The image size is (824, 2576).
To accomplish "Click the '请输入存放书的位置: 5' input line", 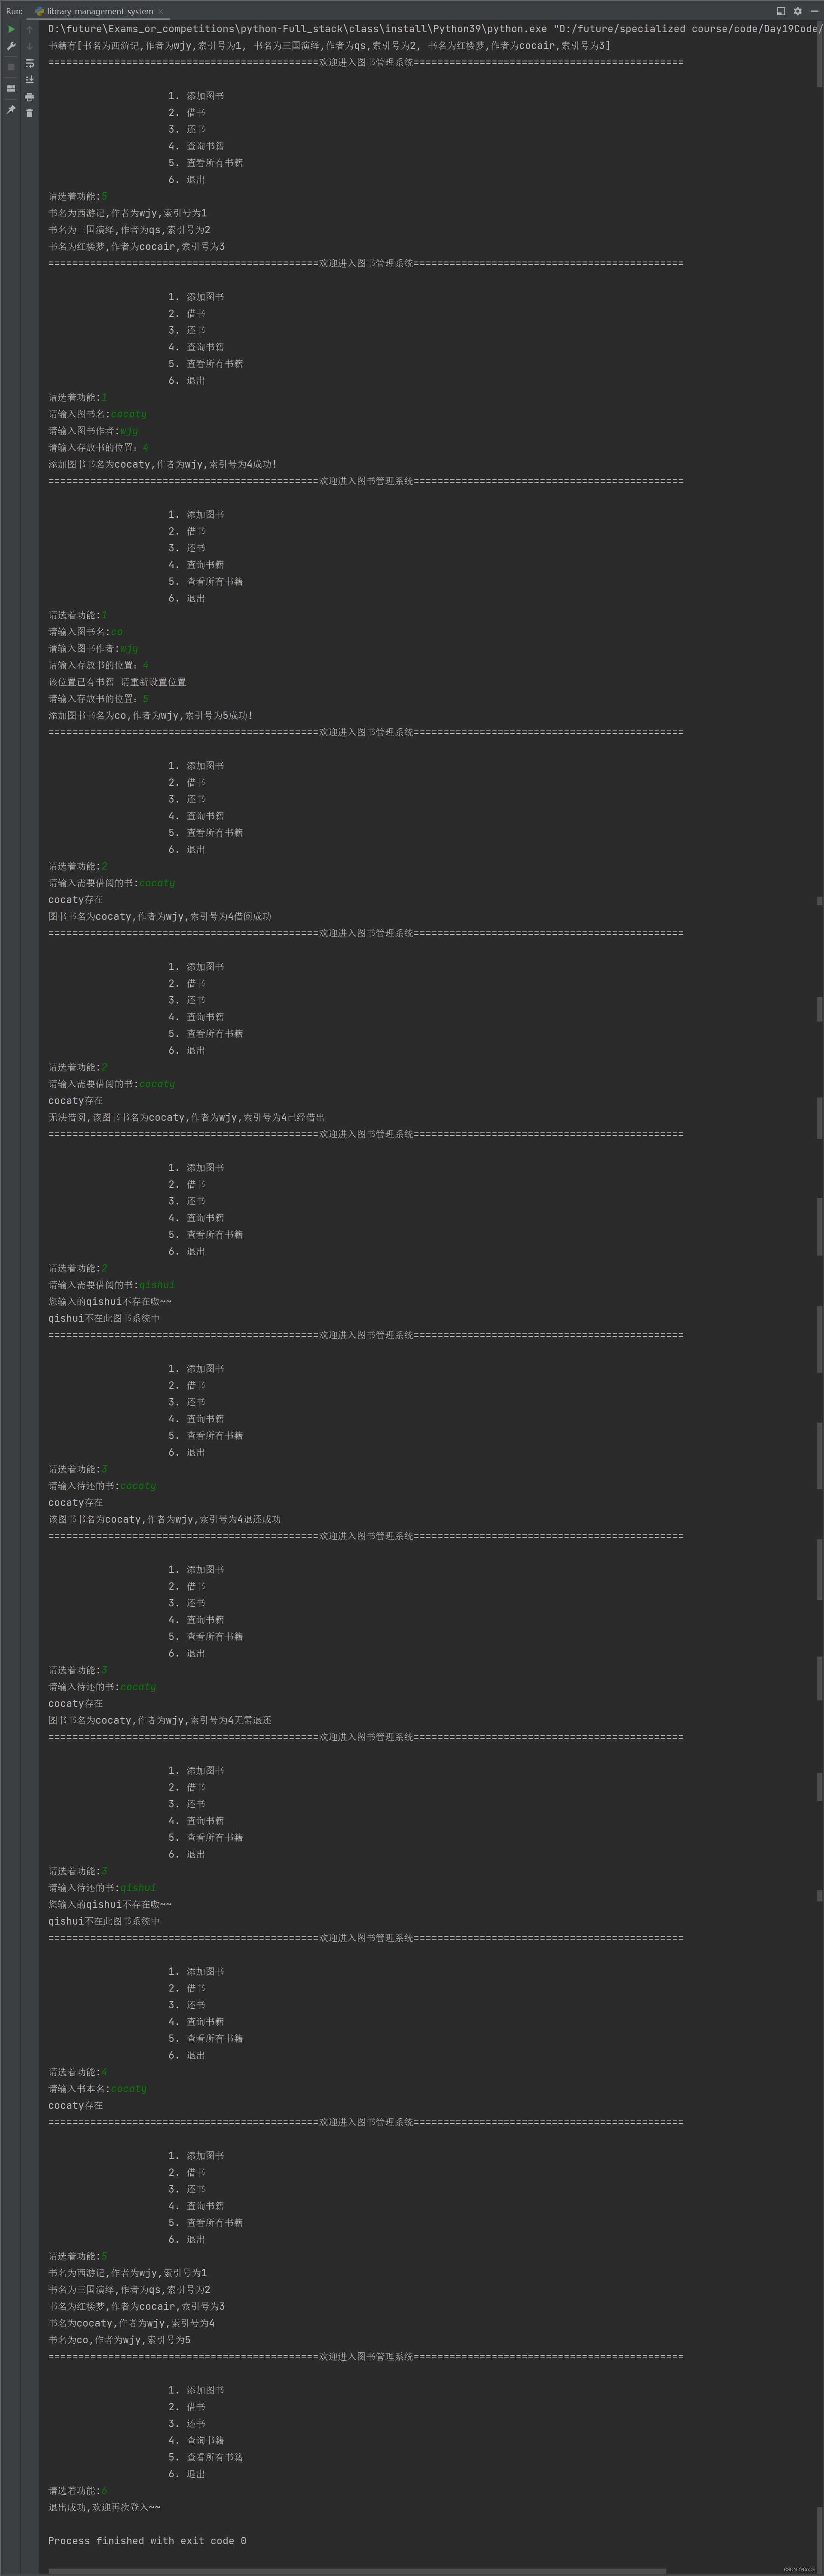I will coord(98,699).
